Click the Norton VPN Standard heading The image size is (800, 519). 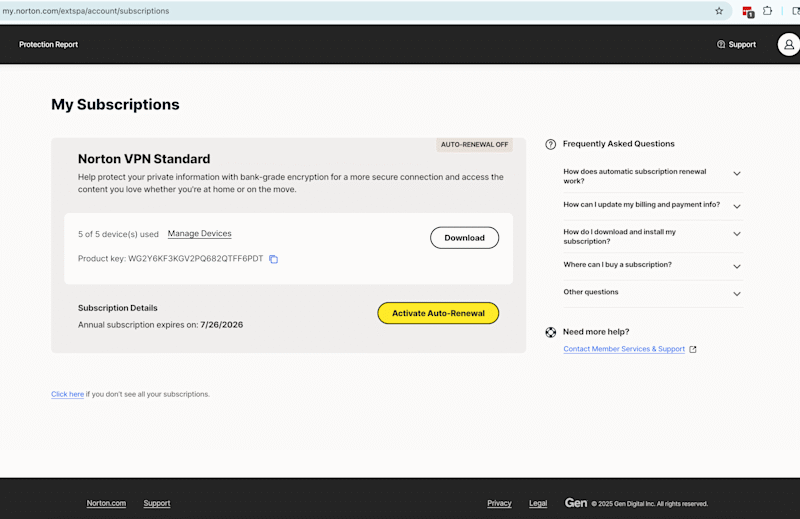(144, 159)
